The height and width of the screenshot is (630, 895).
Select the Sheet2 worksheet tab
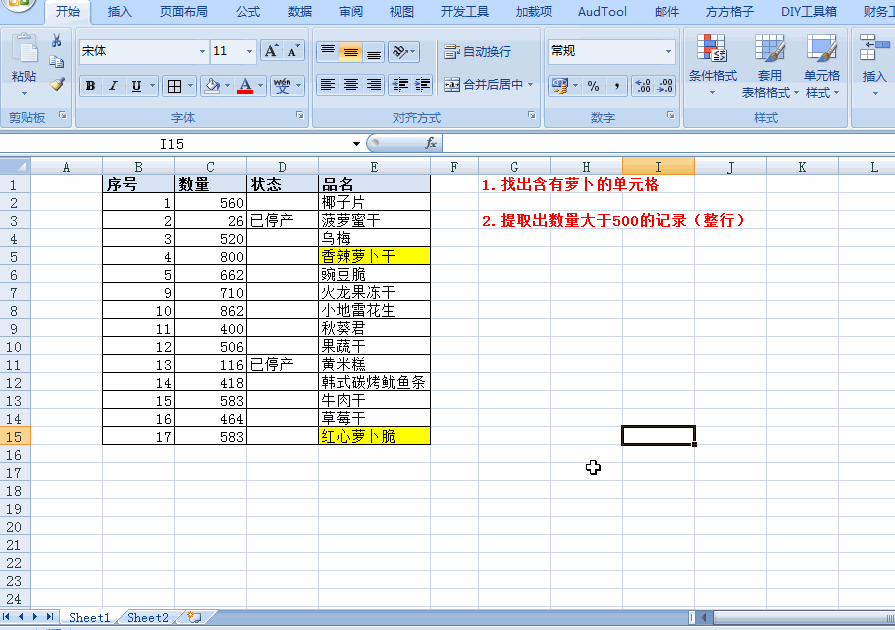click(147, 618)
